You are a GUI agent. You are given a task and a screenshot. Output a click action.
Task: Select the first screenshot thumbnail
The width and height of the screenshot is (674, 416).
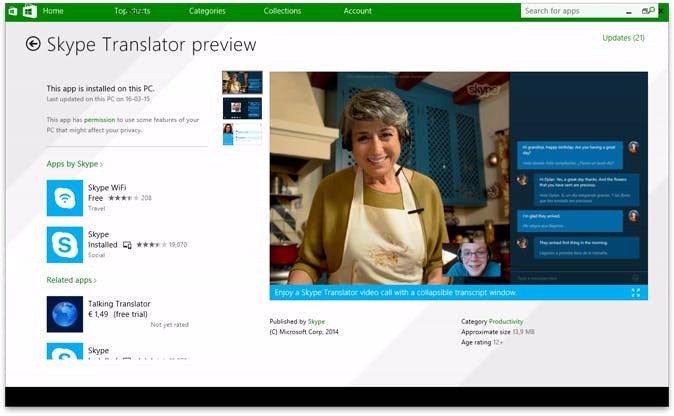pos(242,83)
